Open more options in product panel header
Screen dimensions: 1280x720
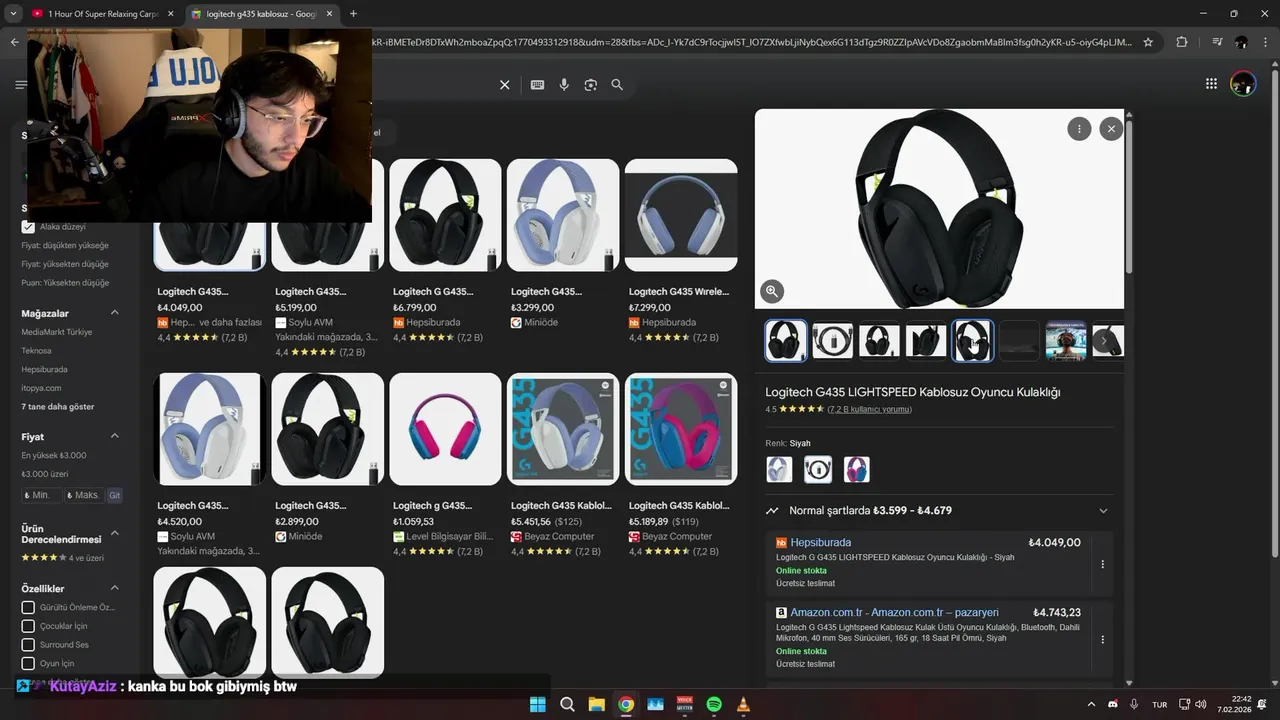coord(1079,128)
